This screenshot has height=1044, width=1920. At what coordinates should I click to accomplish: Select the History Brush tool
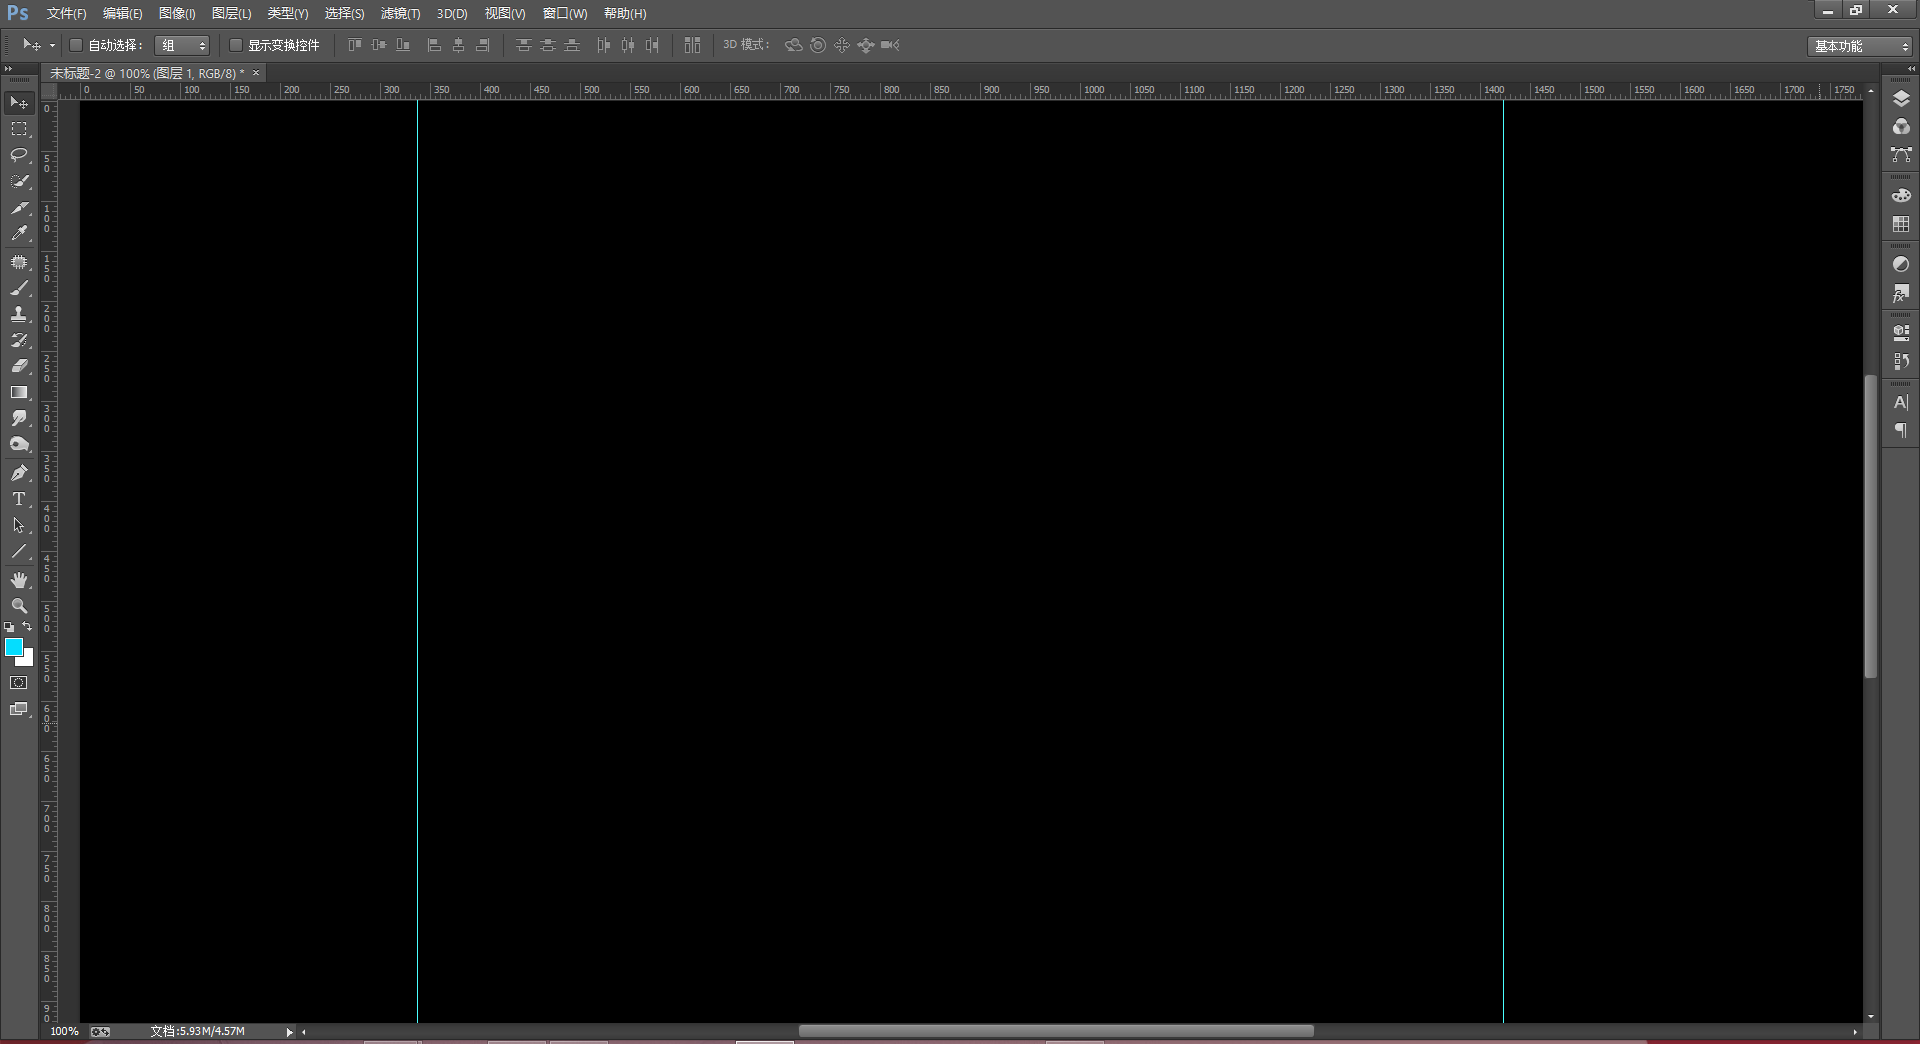coord(19,340)
